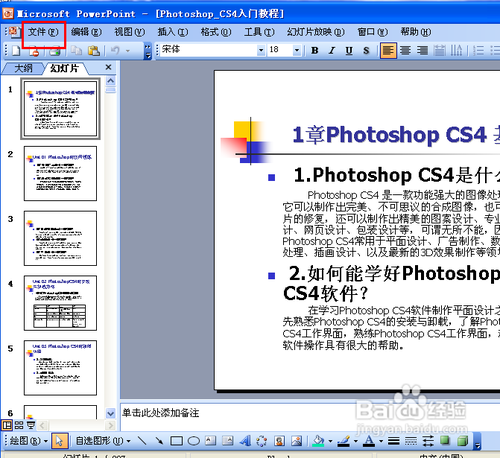Screen dimensions: 500x458
Task: Click thumbnail pane scroll down arrow
Action: tap(111, 414)
